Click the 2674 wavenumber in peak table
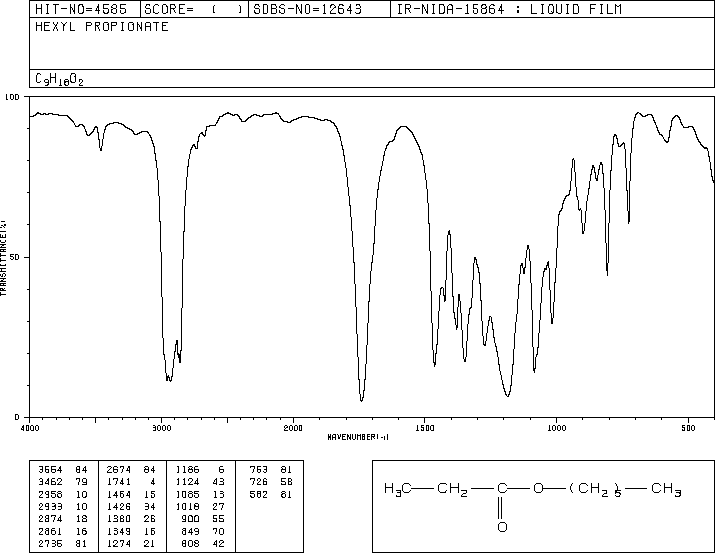The image size is (715, 553). tap(119, 470)
